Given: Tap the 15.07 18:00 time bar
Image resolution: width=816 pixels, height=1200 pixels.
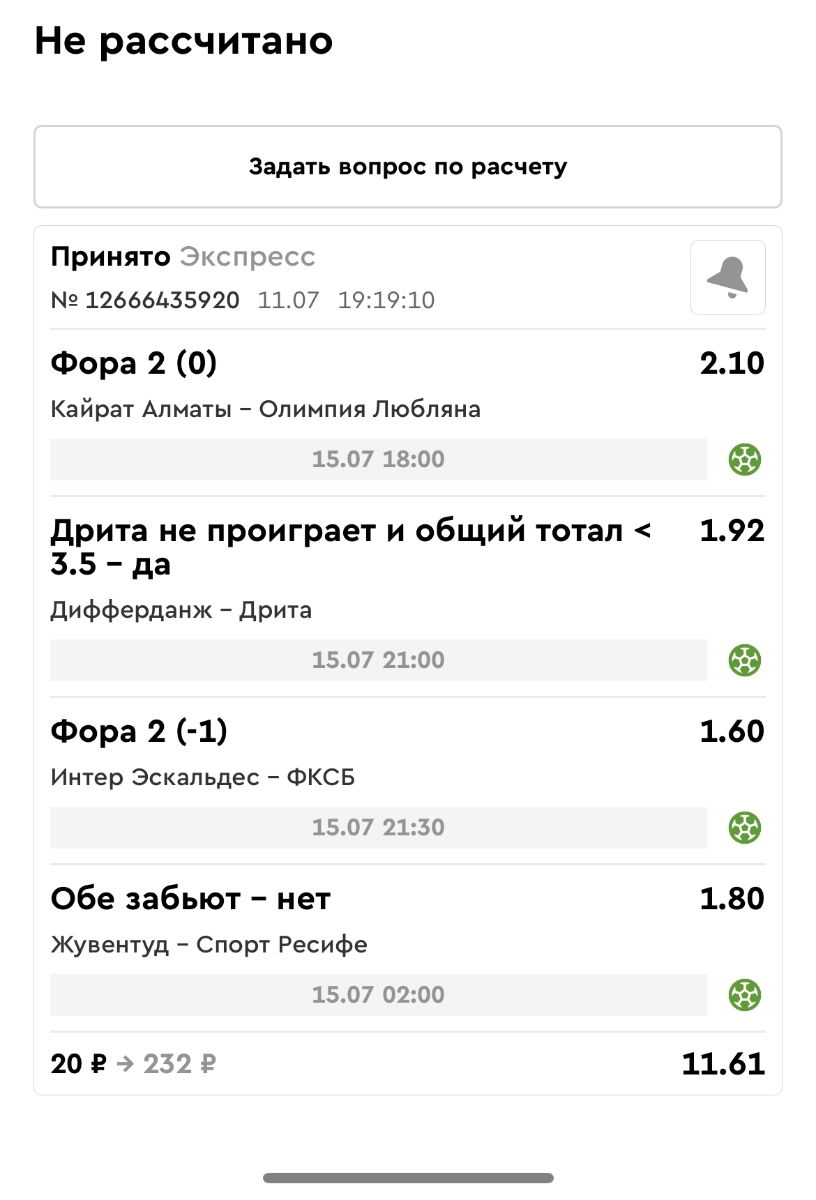Looking at the screenshot, I should tap(378, 460).
